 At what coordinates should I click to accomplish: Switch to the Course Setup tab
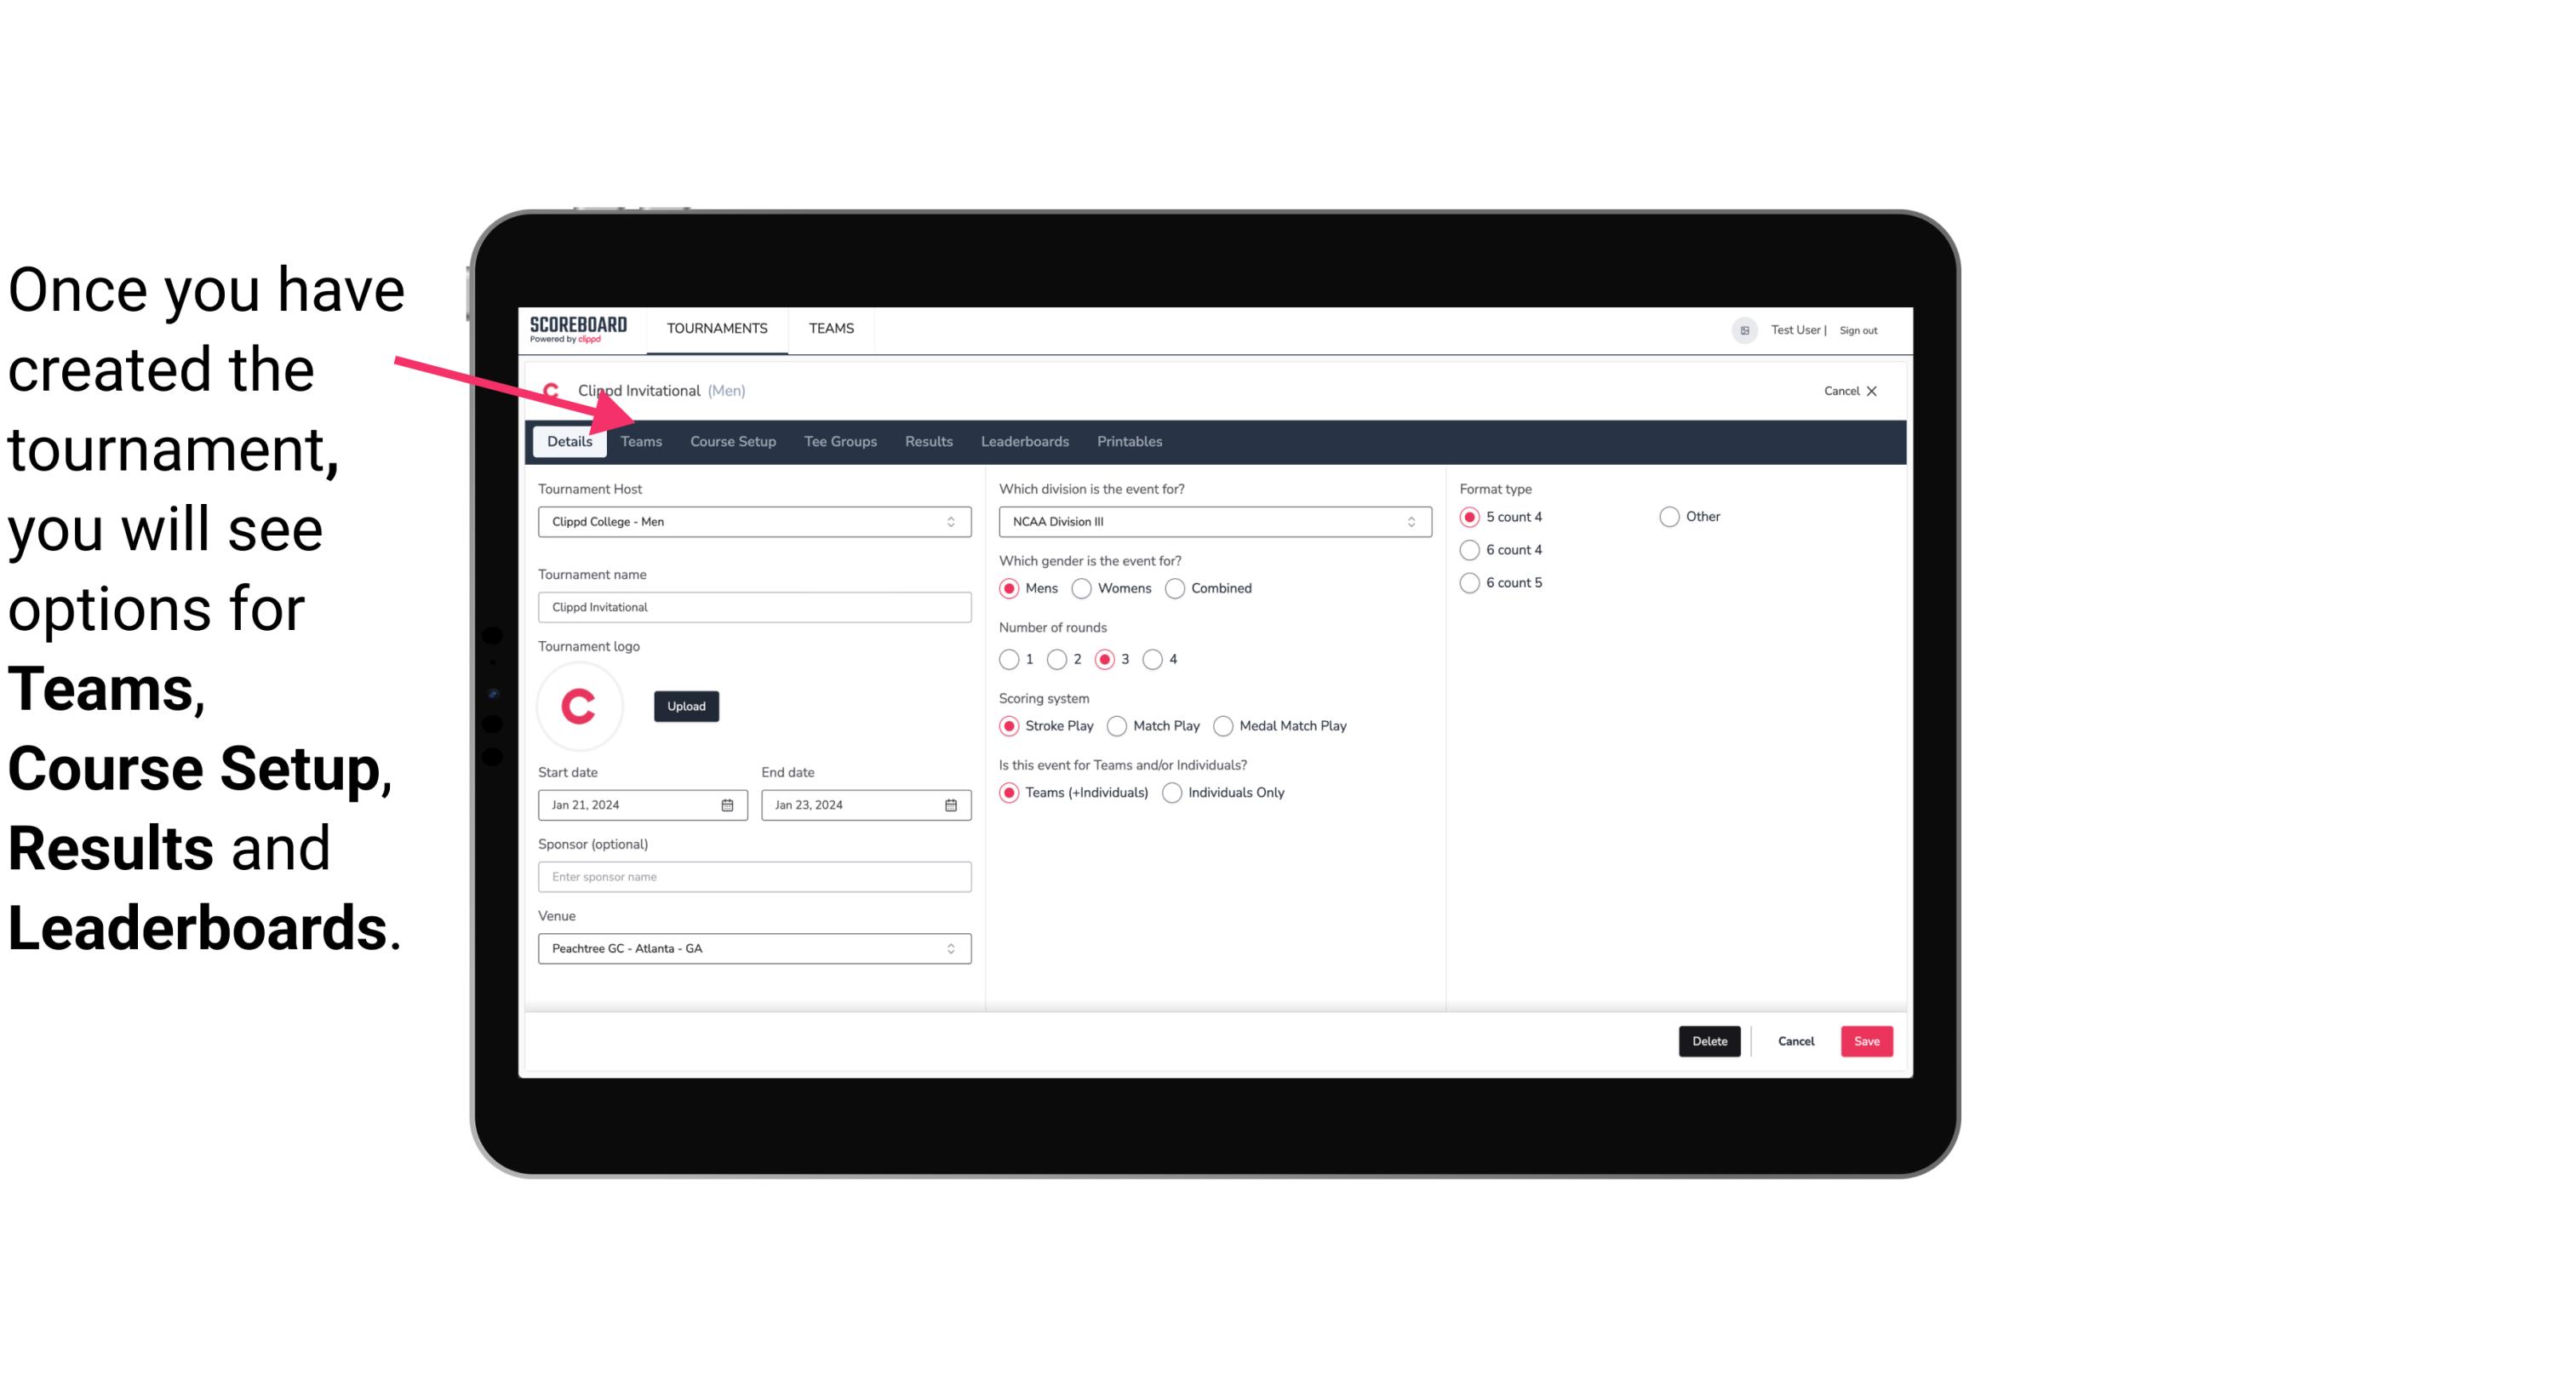pyautogui.click(x=730, y=440)
